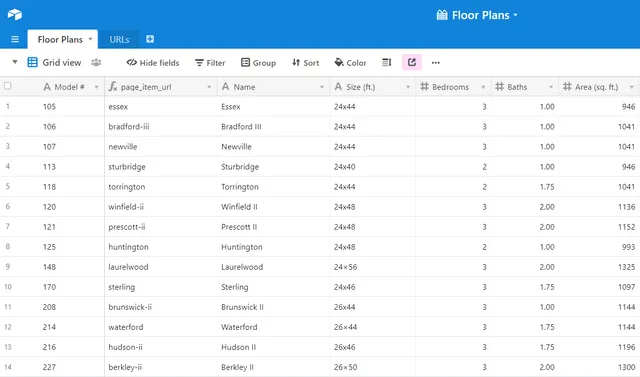This screenshot has width=640, height=377.
Task: Select the Torrington name cell
Action: [x=273, y=186]
